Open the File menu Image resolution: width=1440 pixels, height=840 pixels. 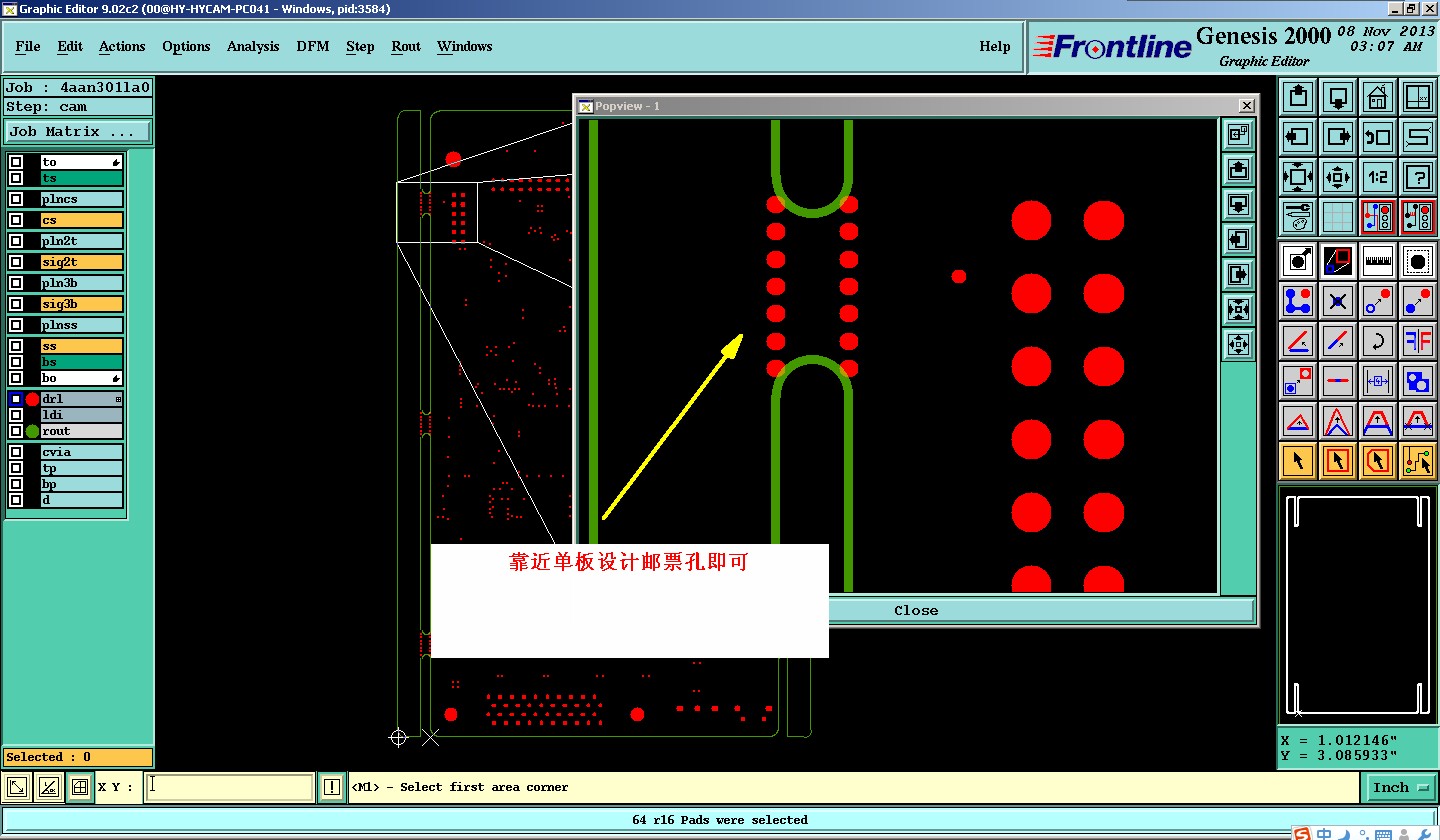pos(28,46)
